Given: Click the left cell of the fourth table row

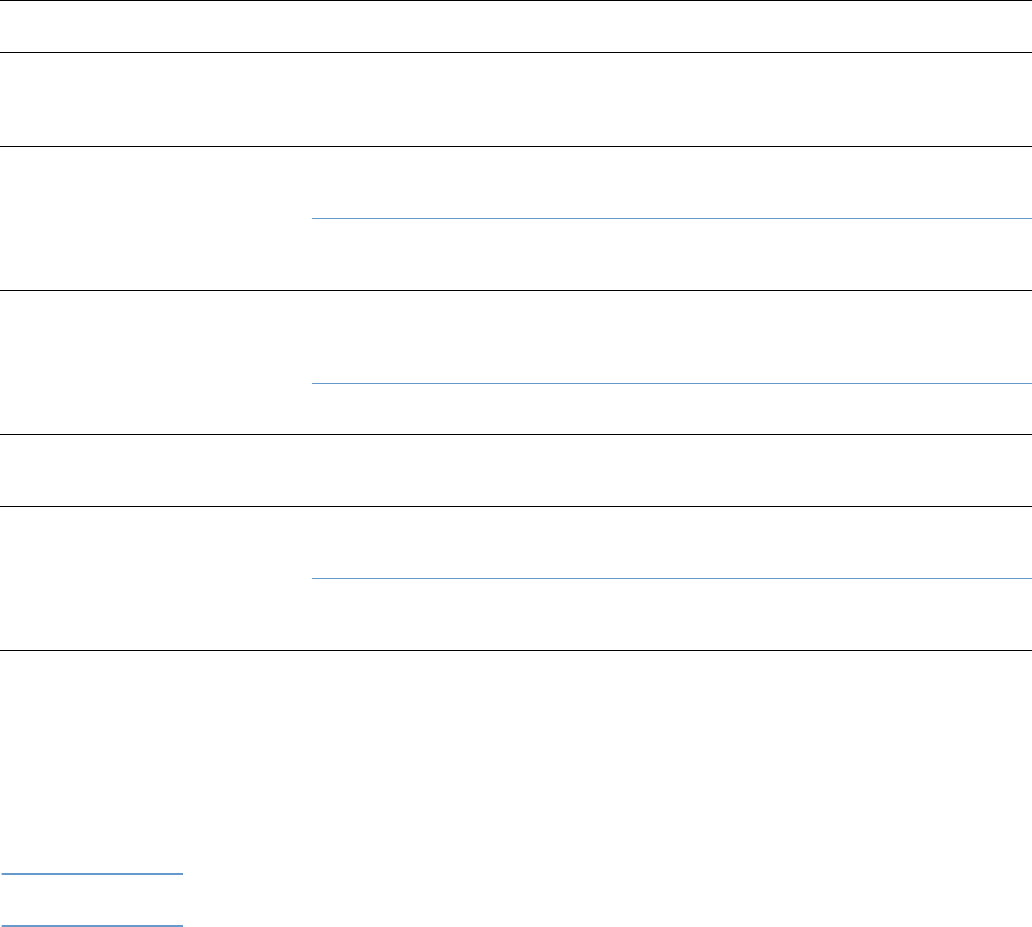Looking at the screenshot, I should click(155, 362).
